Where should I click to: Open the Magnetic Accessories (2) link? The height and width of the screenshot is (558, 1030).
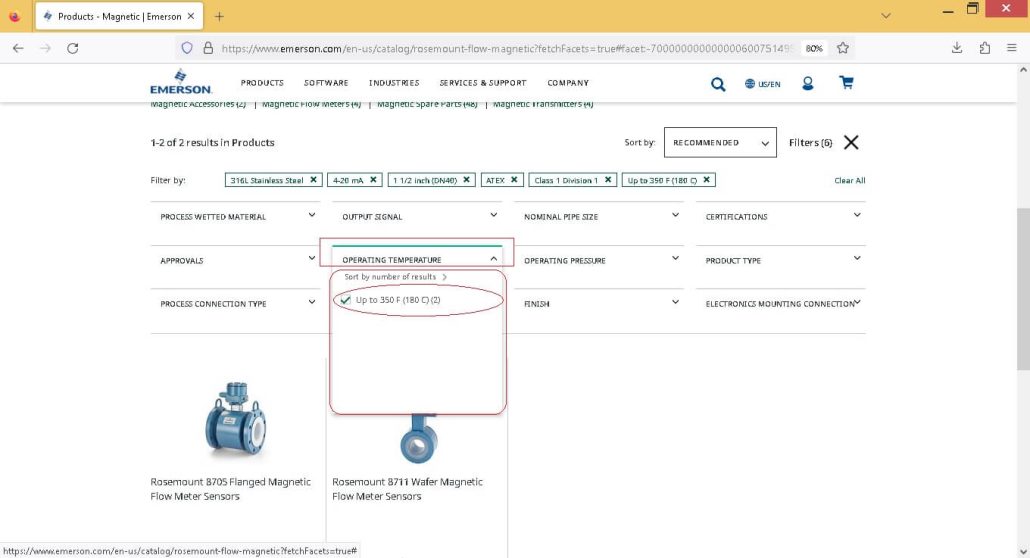198,105
